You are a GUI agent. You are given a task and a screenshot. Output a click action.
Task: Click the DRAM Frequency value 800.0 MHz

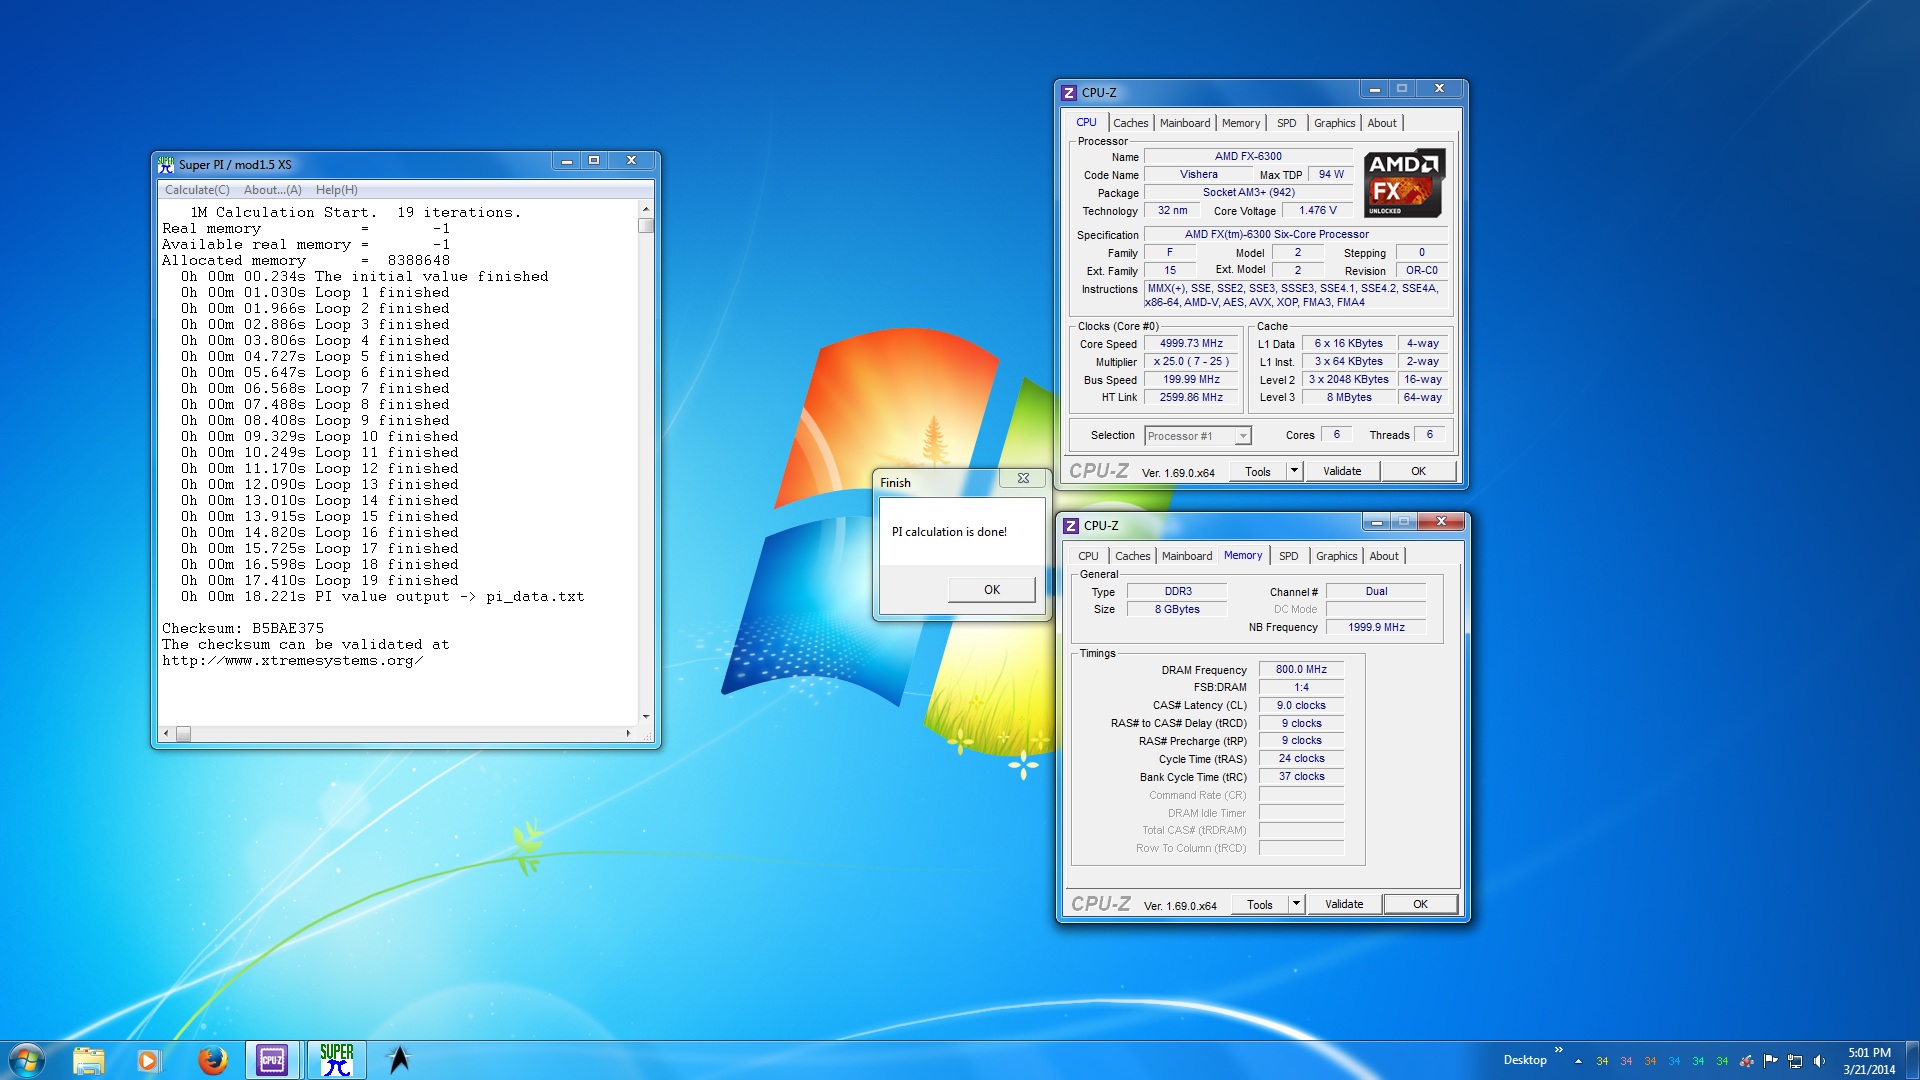point(1301,669)
